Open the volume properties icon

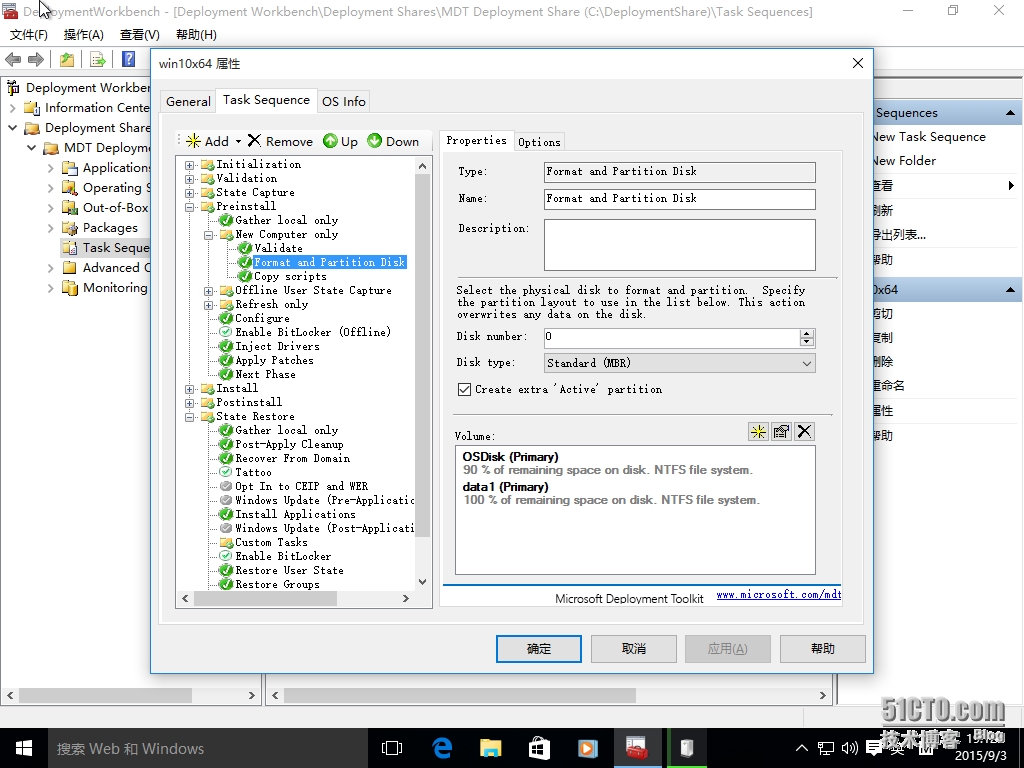781,432
